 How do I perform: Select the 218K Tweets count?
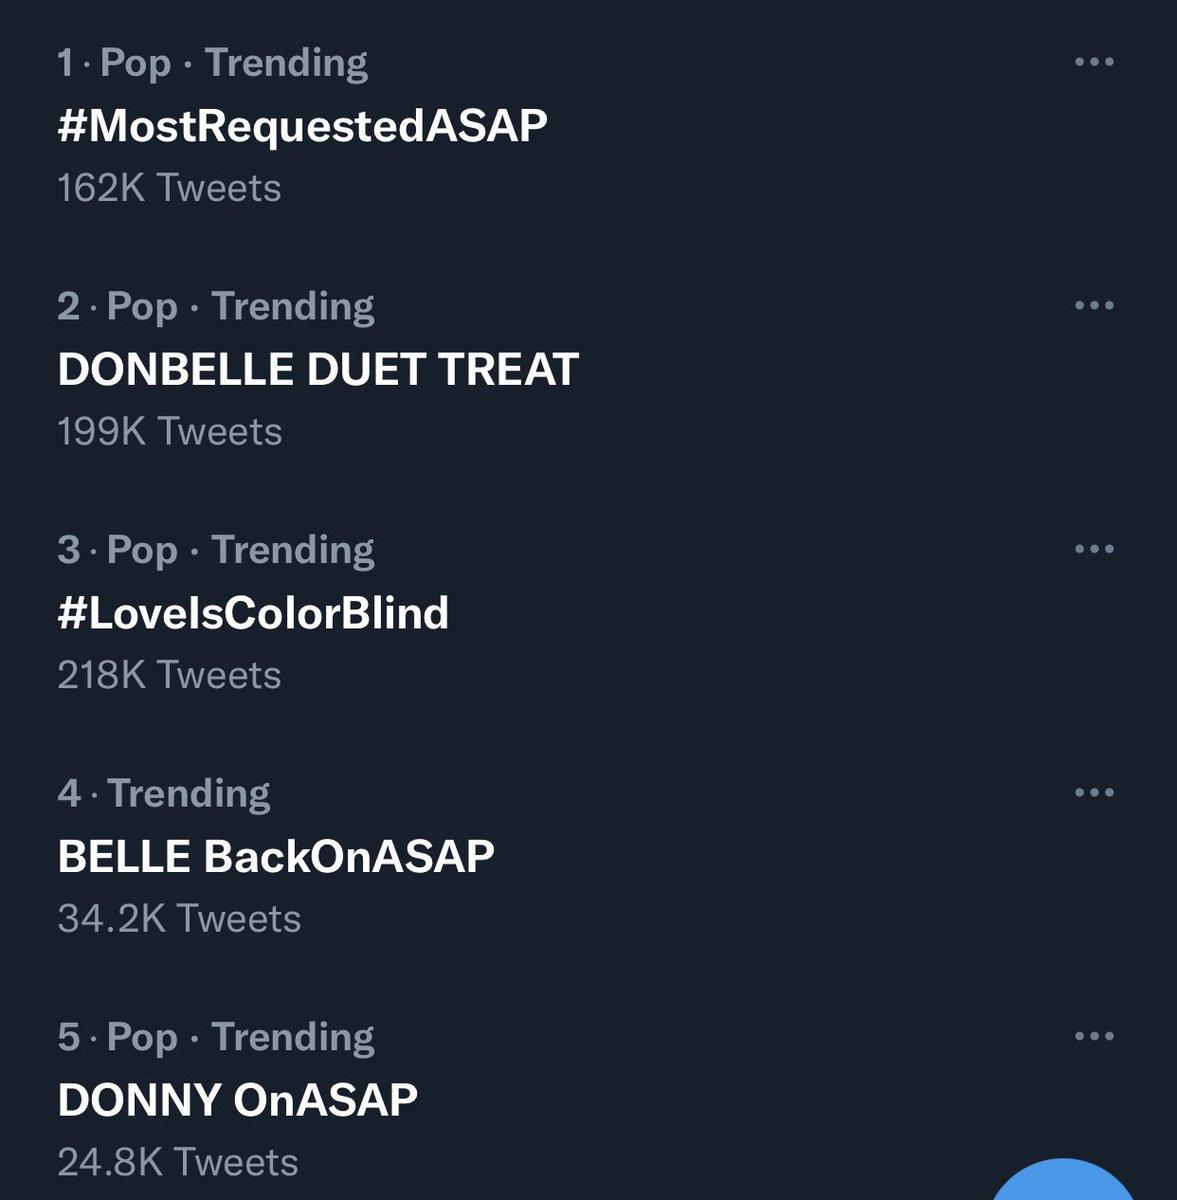(x=169, y=675)
